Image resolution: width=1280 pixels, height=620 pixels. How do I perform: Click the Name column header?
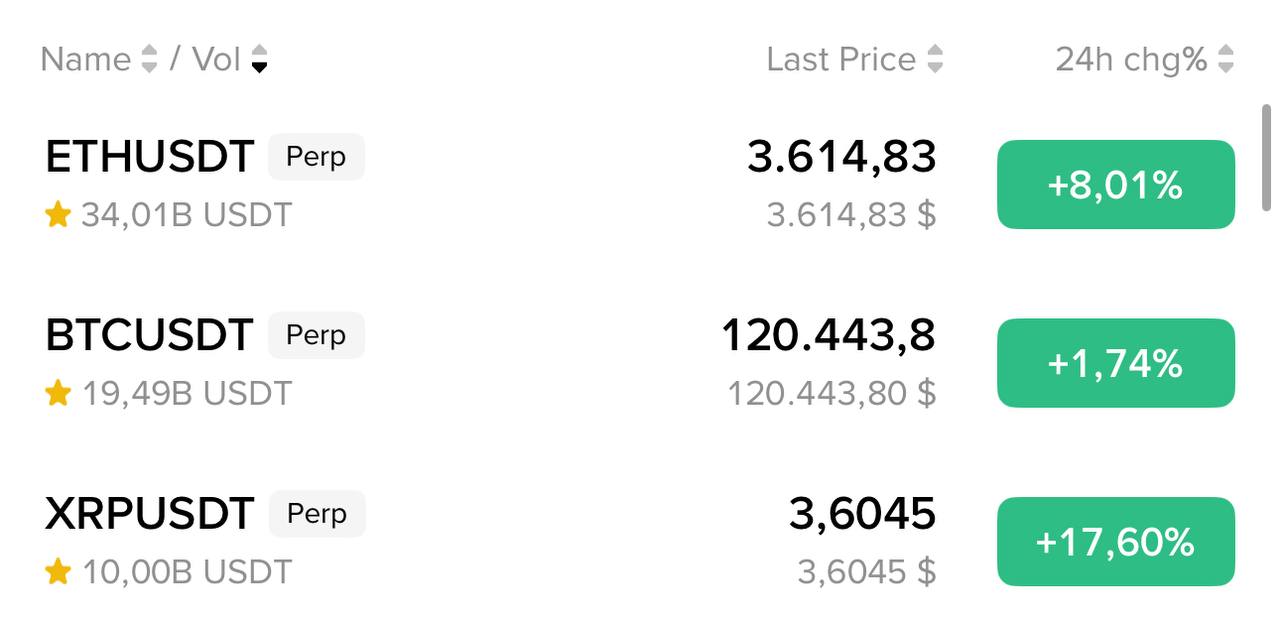coord(86,59)
